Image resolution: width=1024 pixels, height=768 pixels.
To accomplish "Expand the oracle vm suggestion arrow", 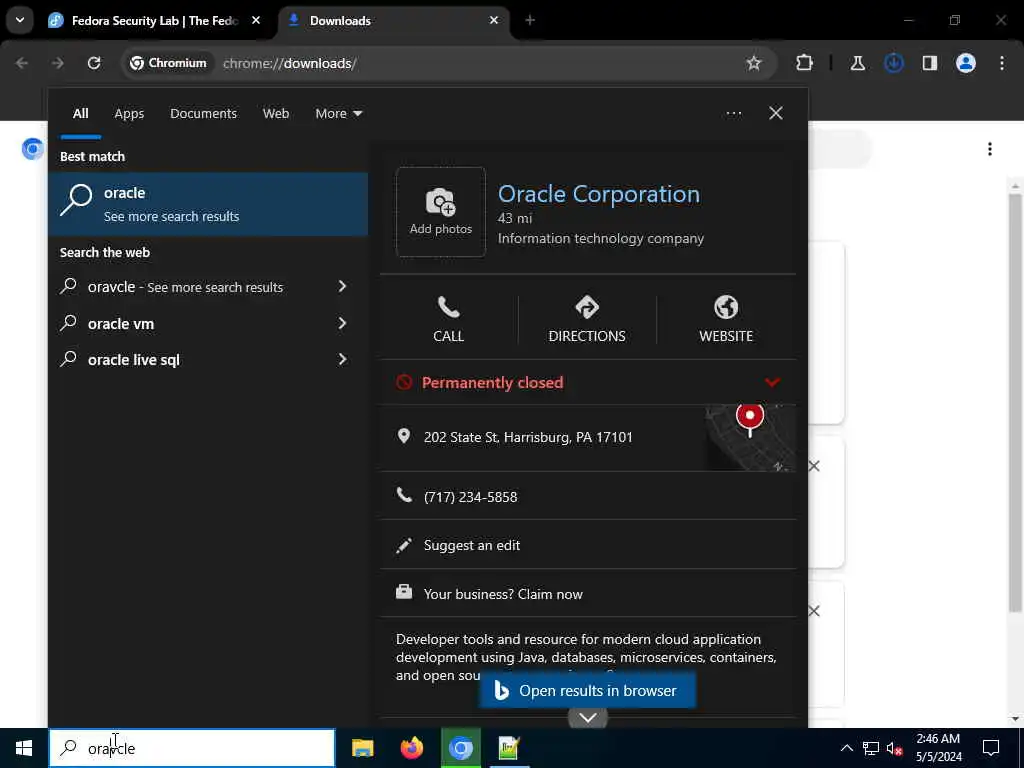I will [342, 323].
